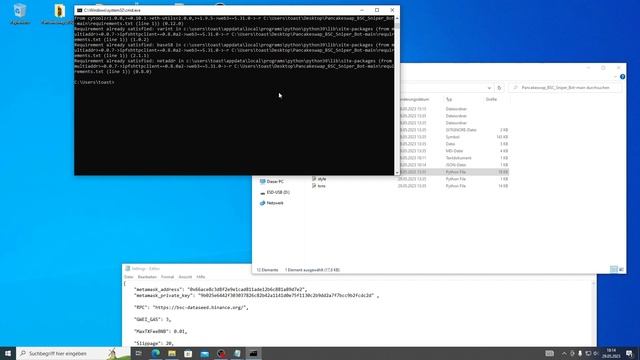Open the Windows Start menu
Screen dimensions: 640x360
coord(8,353)
